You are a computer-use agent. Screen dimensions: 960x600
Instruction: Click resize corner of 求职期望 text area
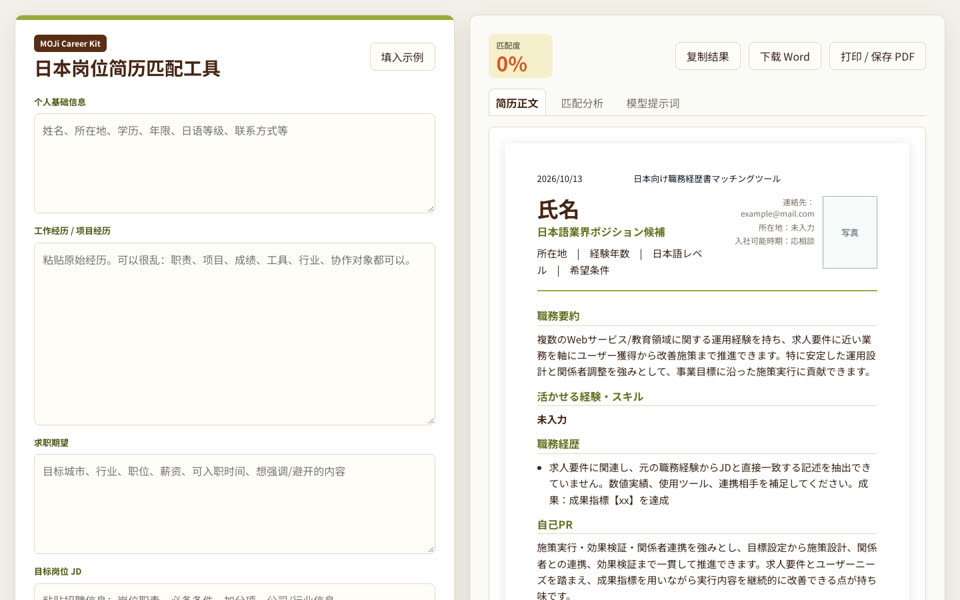(x=431, y=550)
